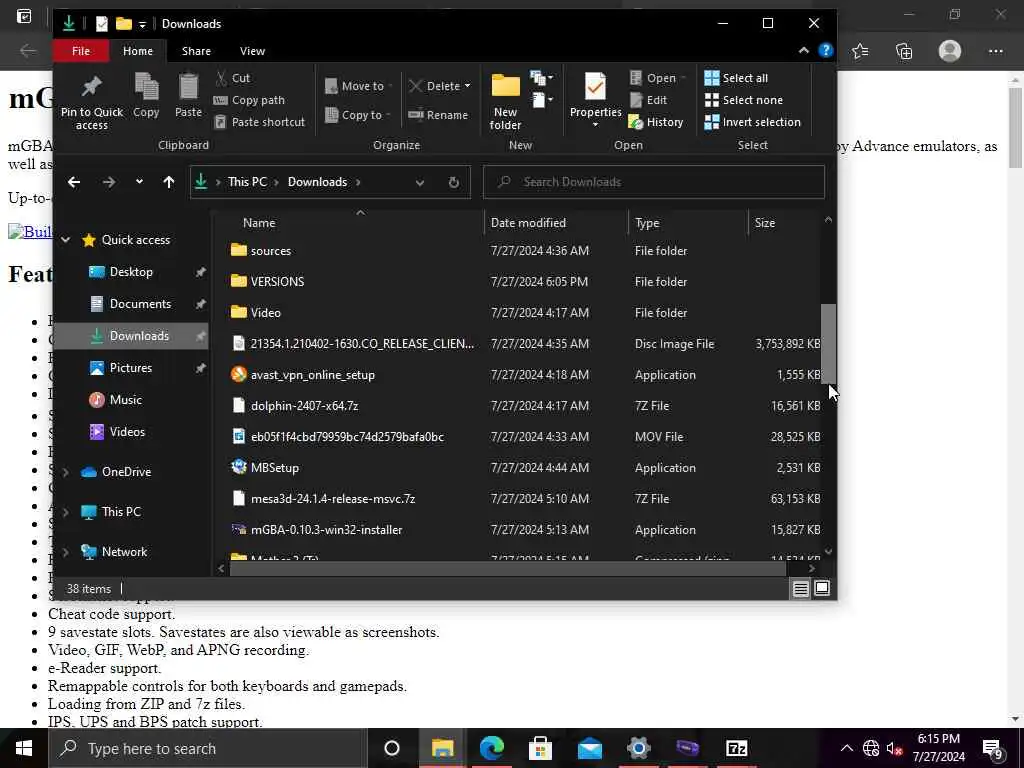
Task: Click Invert selection in ribbon
Action: tap(752, 122)
